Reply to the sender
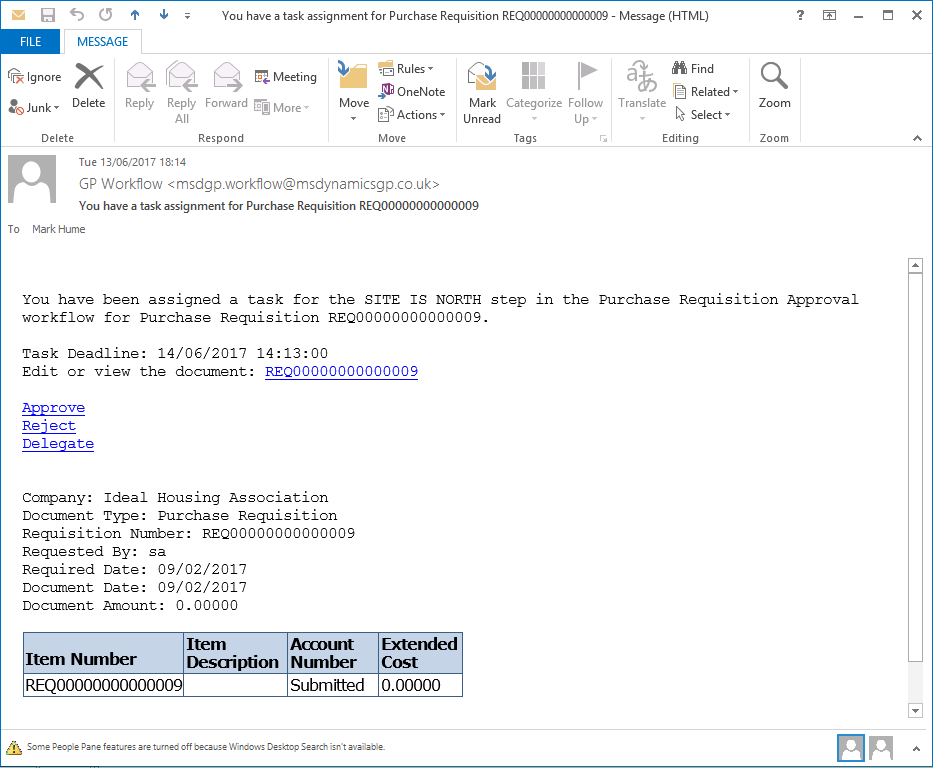933x768 pixels. click(139, 88)
